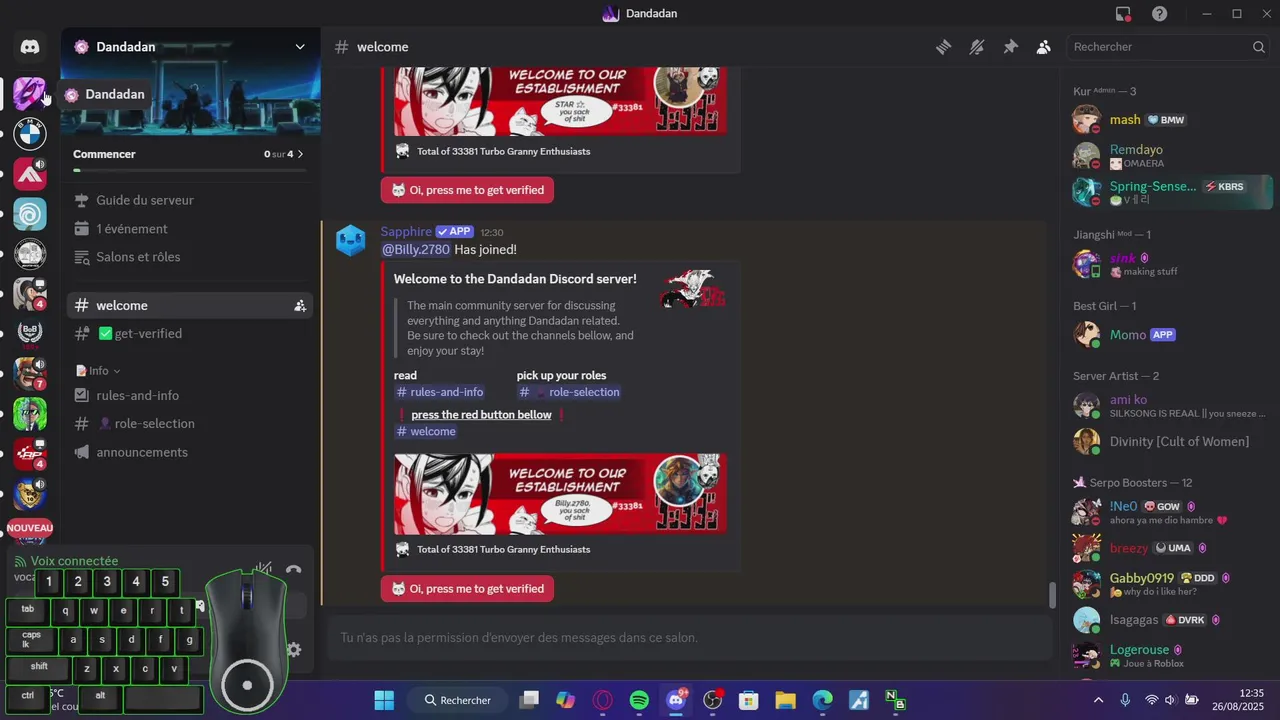Open Discord help question-mark icon
This screenshot has height=720, width=1280.
(1159, 14)
